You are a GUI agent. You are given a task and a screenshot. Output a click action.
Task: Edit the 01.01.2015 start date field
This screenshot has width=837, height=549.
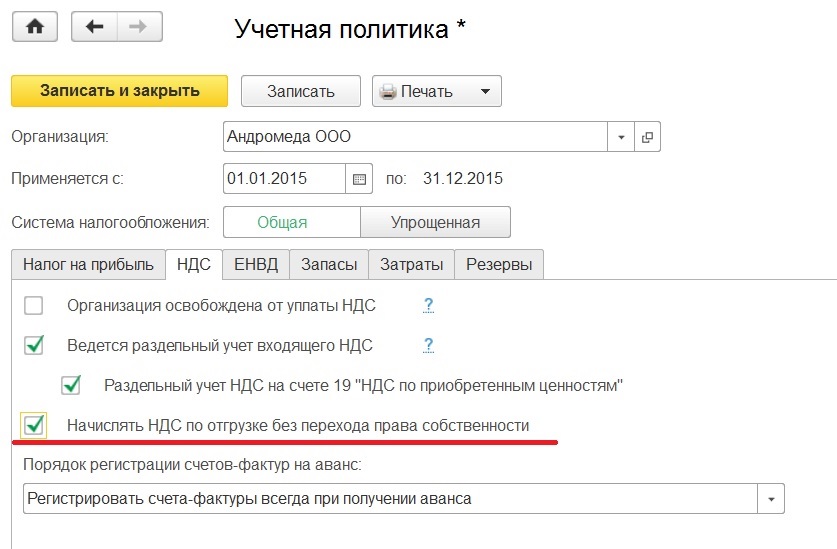pyautogui.click(x=285, y=179)
